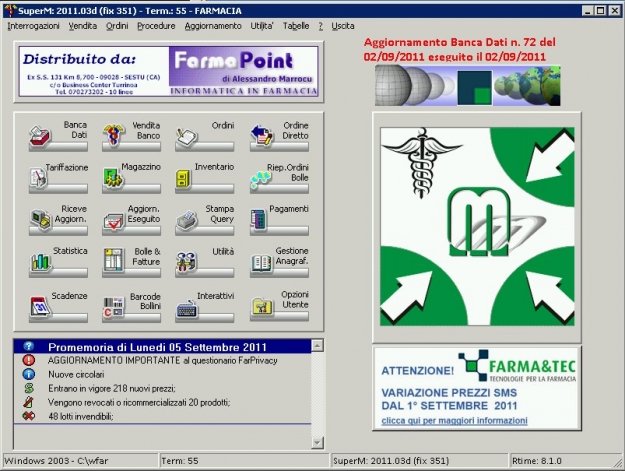Open the Ordini menu in menu bar
Image resolution: width=625 pixels, height=471 pixels.
coord(117,26)
